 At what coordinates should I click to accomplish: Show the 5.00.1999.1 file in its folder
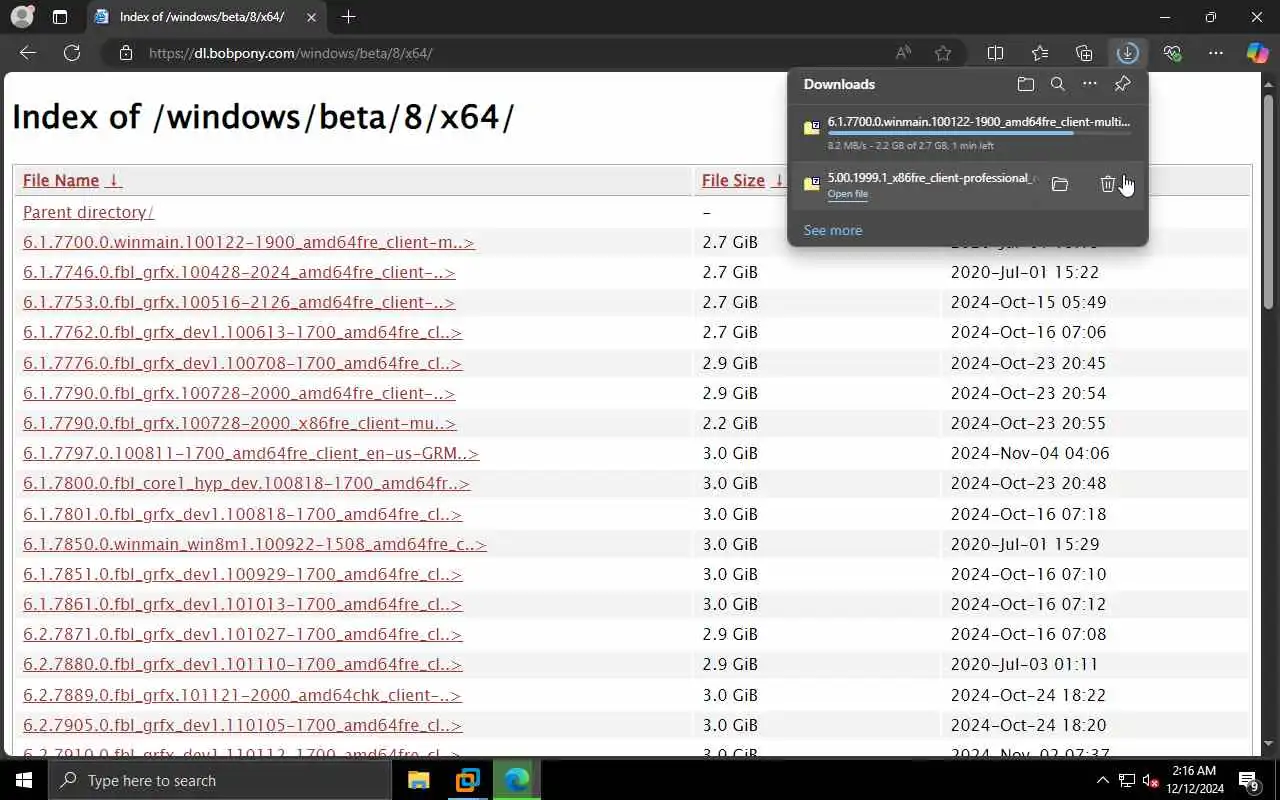click(x=1060, y=184)
